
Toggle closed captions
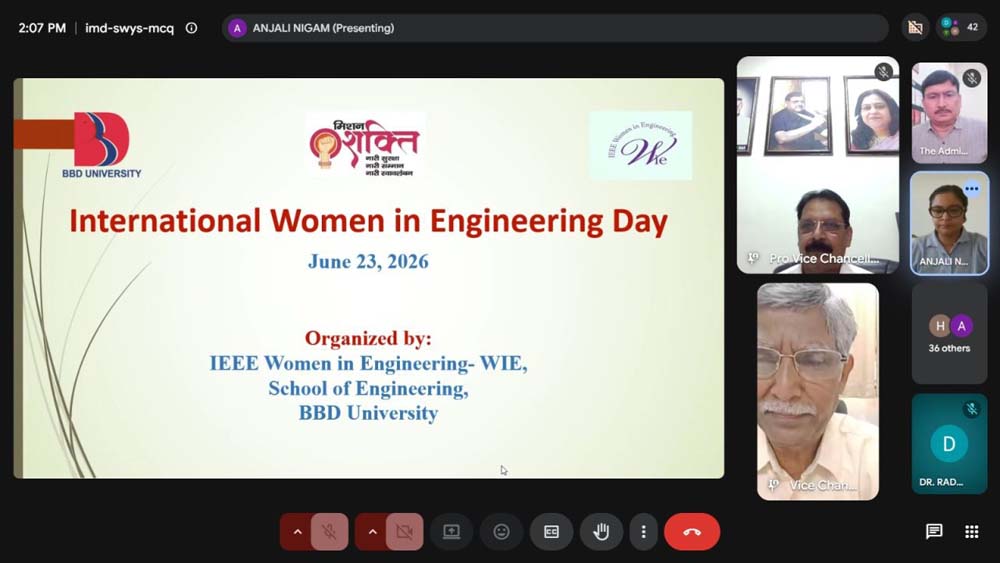(551, 532)
